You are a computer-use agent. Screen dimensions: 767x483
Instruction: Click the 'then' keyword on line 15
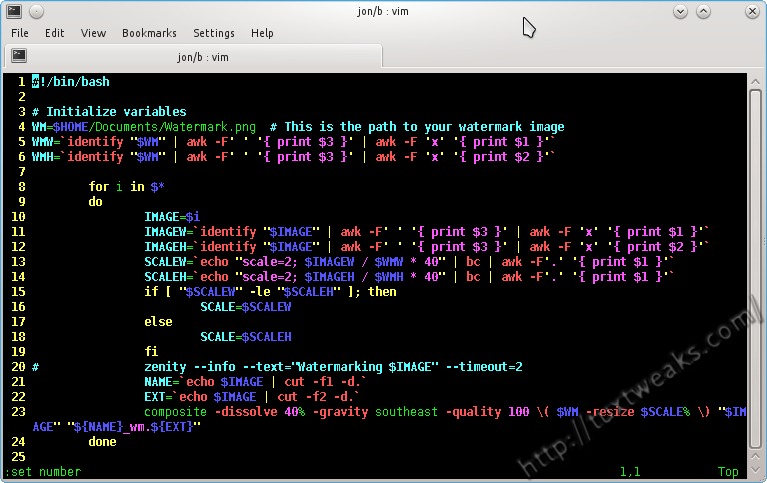pos(382,292)
